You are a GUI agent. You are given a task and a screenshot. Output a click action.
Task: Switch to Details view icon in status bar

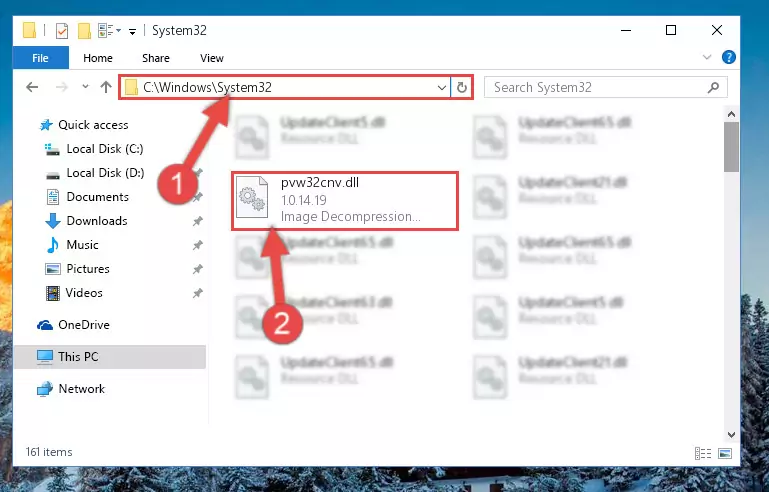tap(703, 453)
